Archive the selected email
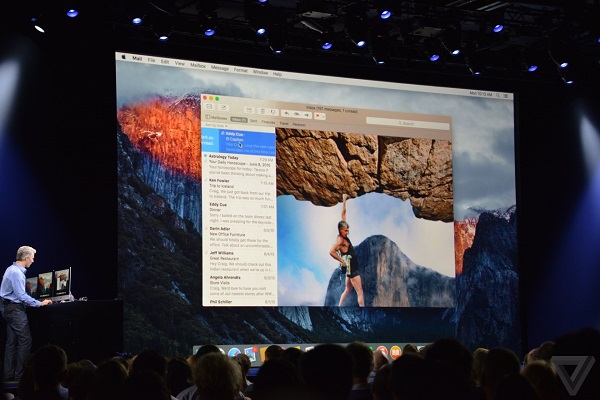 [x=250, y=111]
